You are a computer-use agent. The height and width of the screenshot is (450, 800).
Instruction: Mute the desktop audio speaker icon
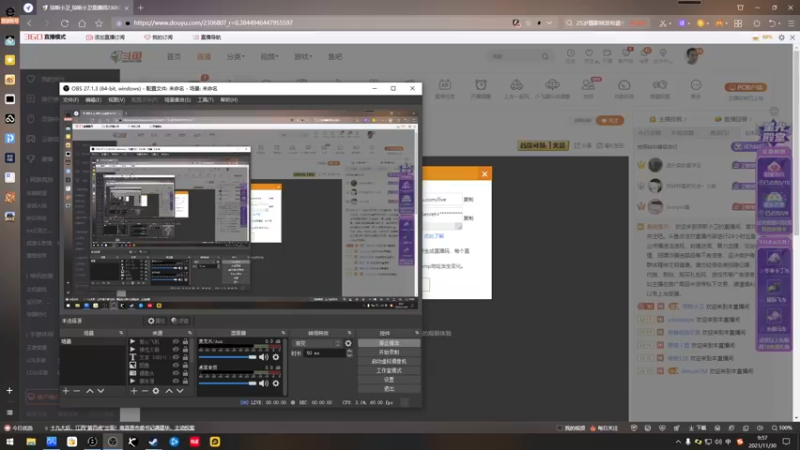tap(264, 383)
